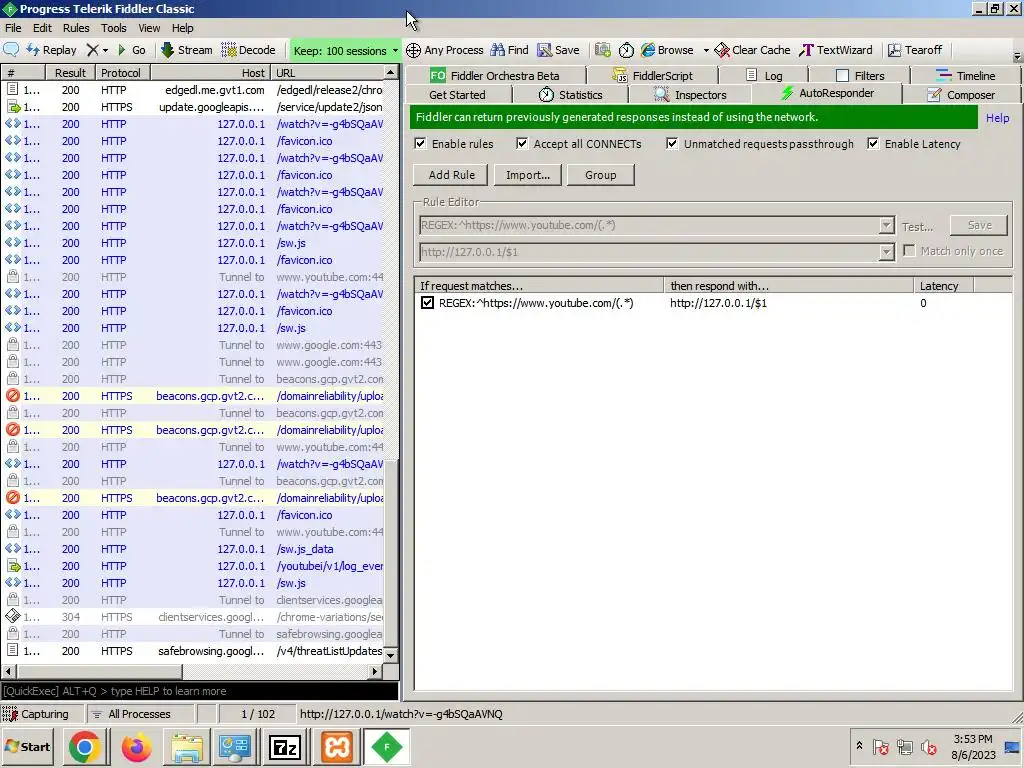Click the Remove sessions X icon
The height and width of the screenshot is (768, 1024).
(x=93, y=50)
